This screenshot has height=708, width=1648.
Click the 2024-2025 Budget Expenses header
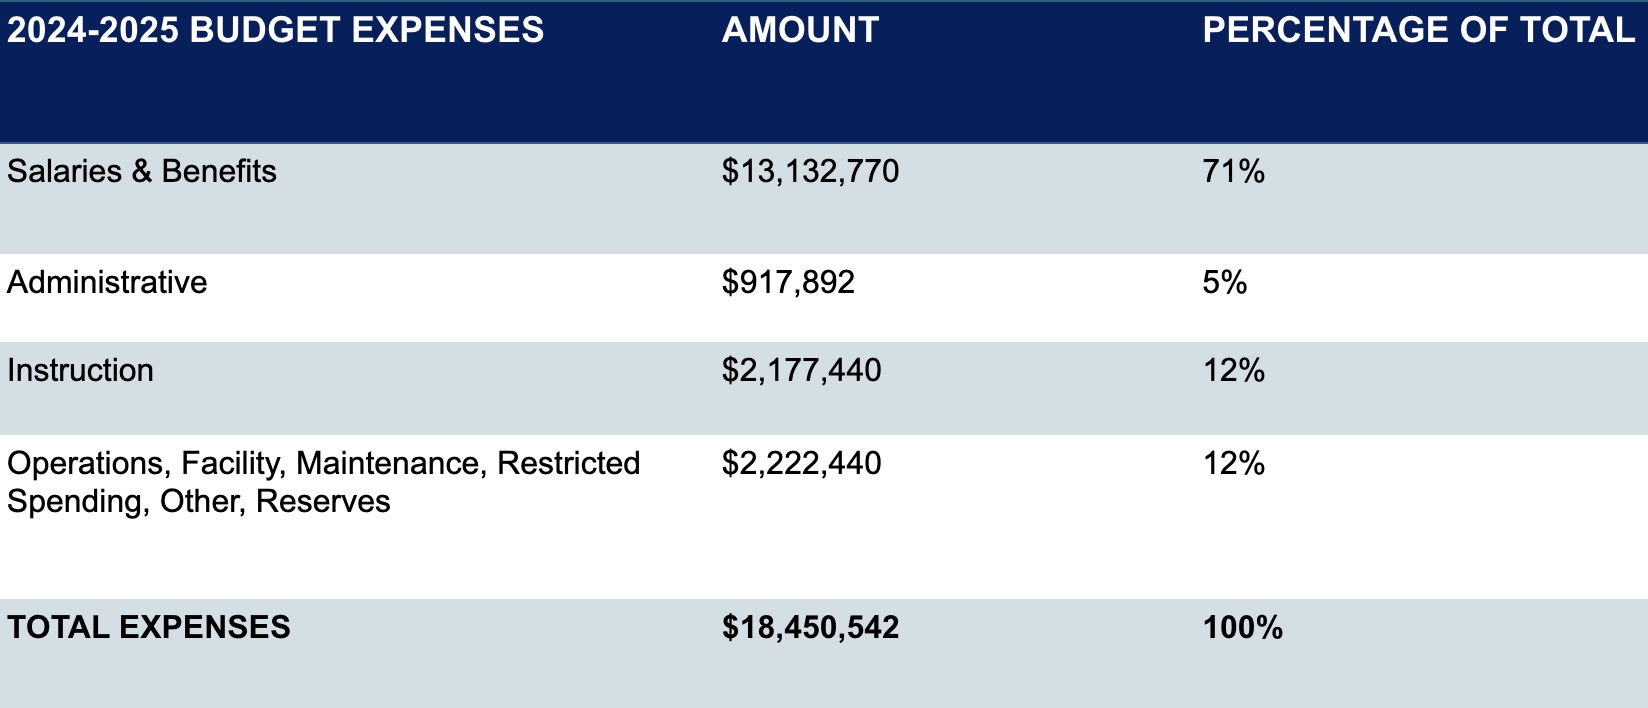tap(276, 30)
